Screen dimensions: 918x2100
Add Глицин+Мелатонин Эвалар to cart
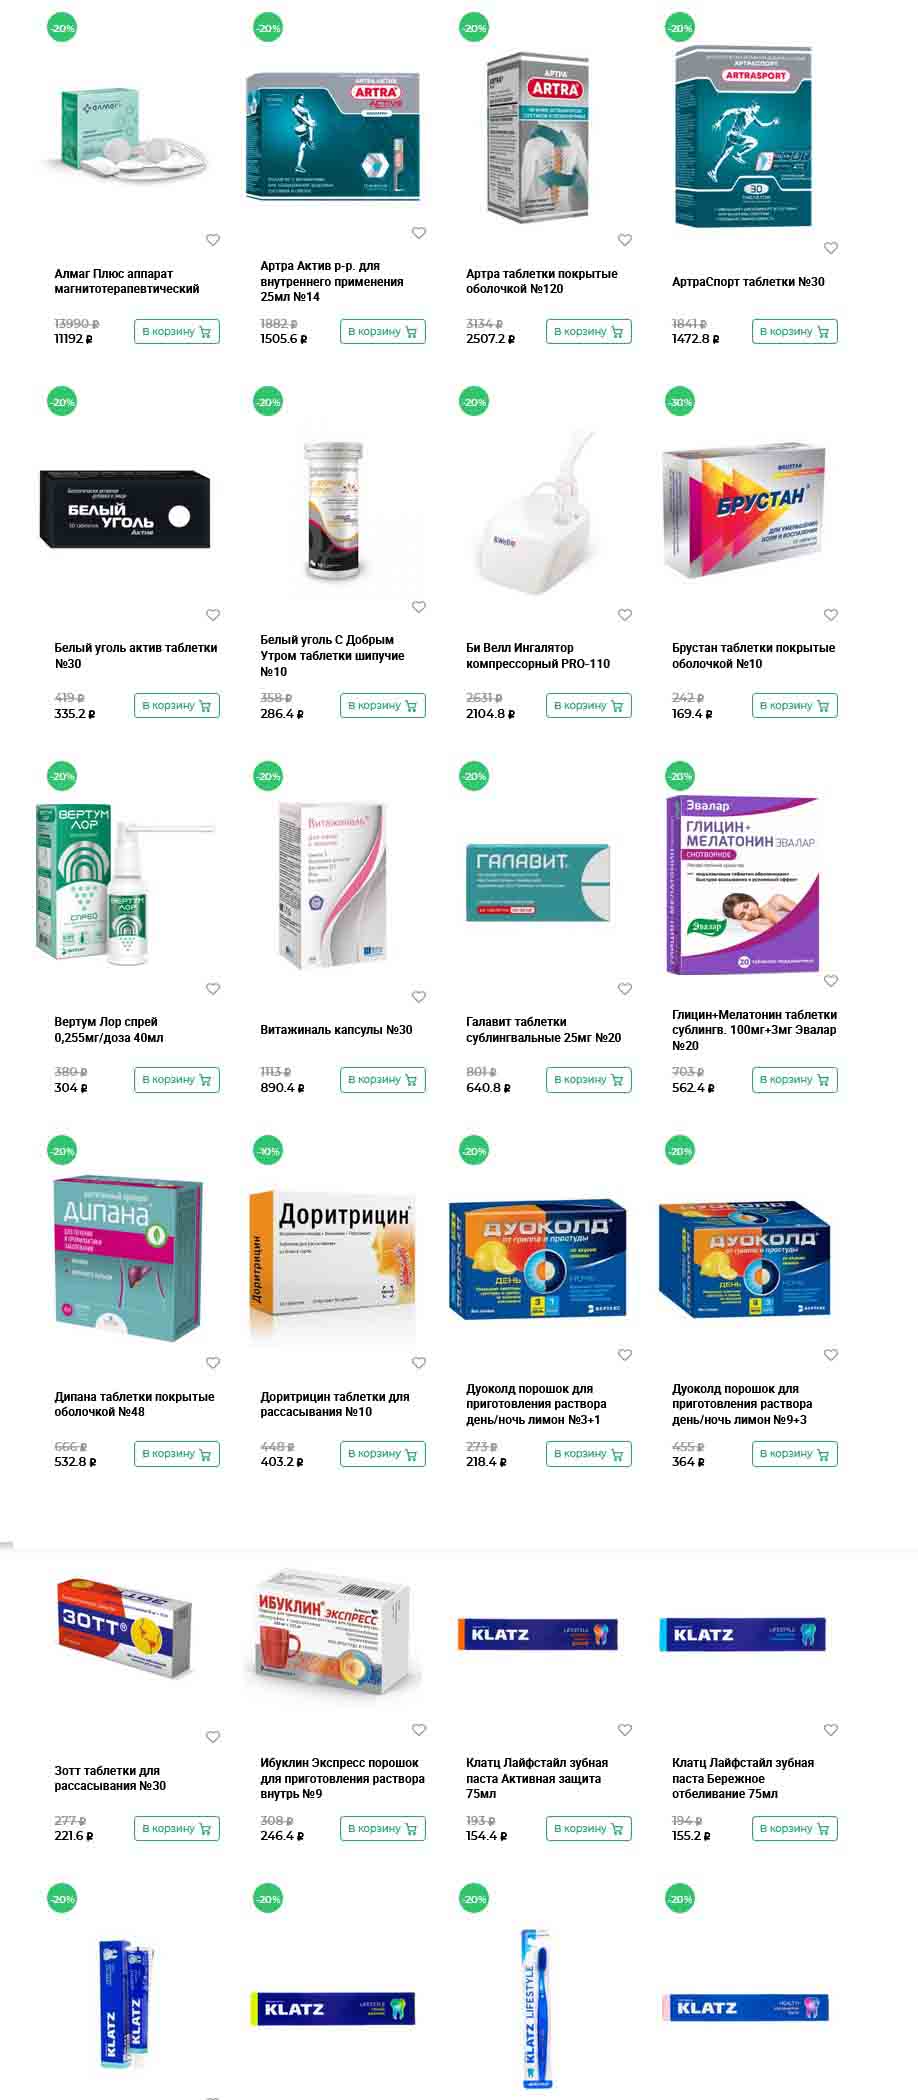(795, 1080)
